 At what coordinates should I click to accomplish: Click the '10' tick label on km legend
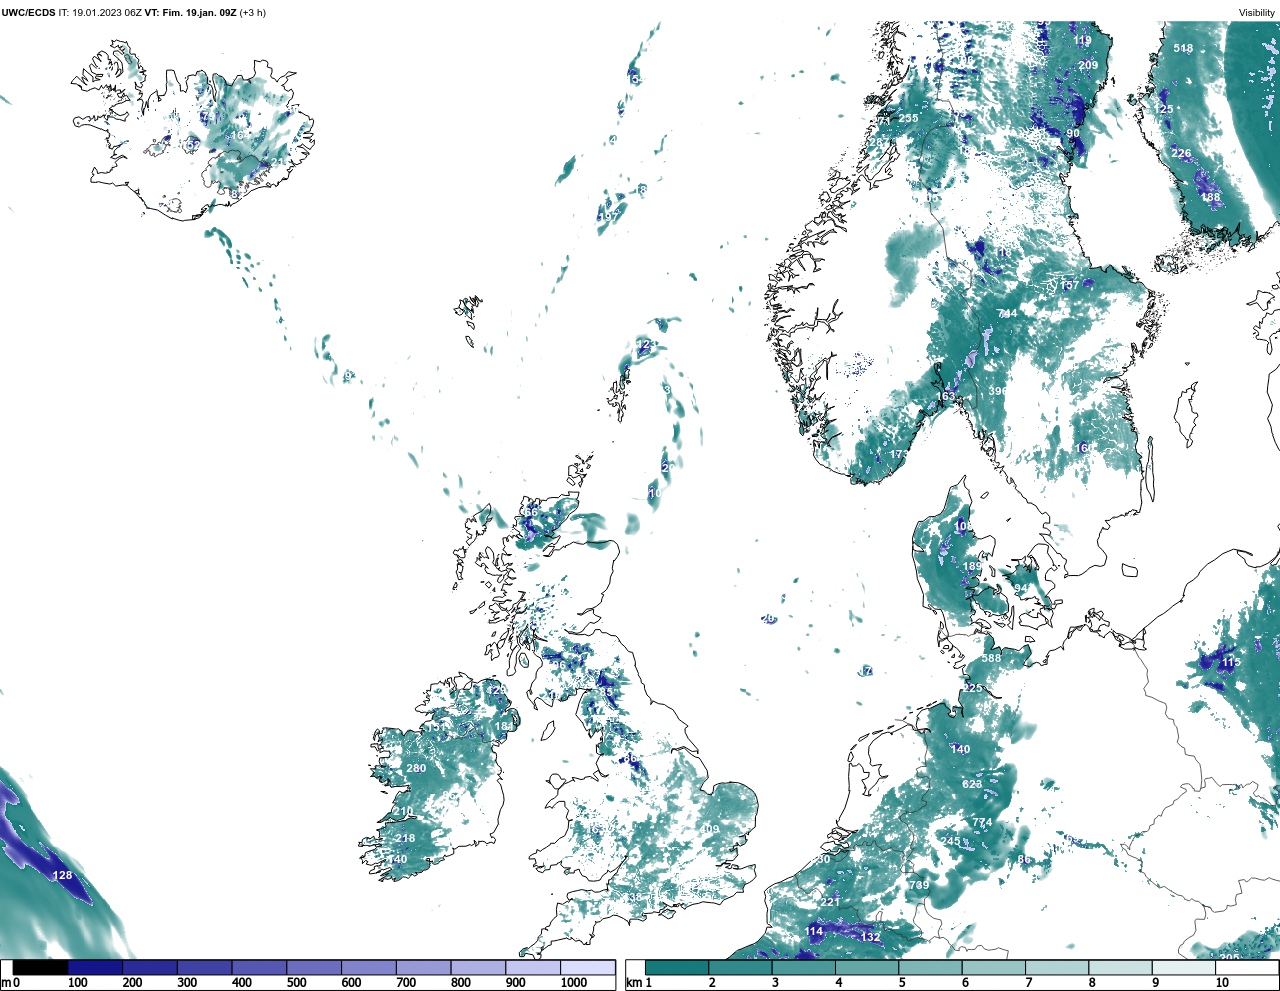click(x=1222, y=983)
